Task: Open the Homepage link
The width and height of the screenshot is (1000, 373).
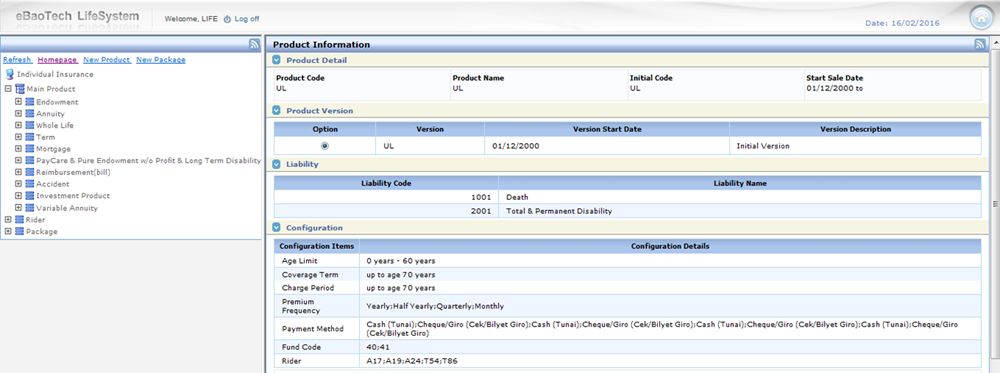Action: 57,60
